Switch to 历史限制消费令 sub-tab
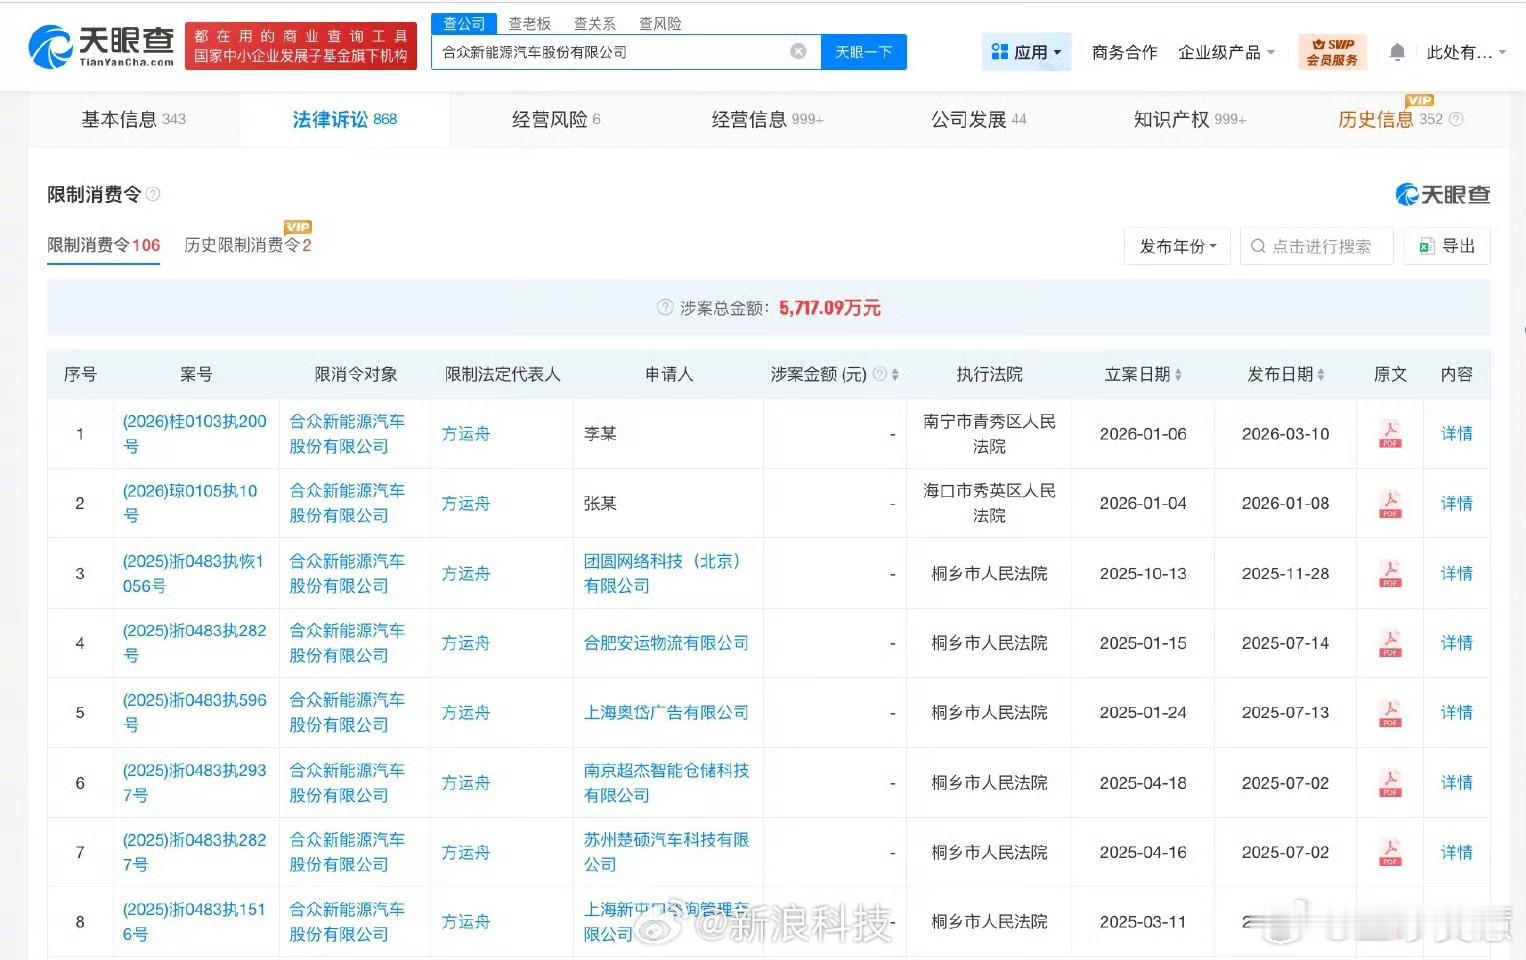The height and width of the screenshot is (960, 1526). [247, 245]
